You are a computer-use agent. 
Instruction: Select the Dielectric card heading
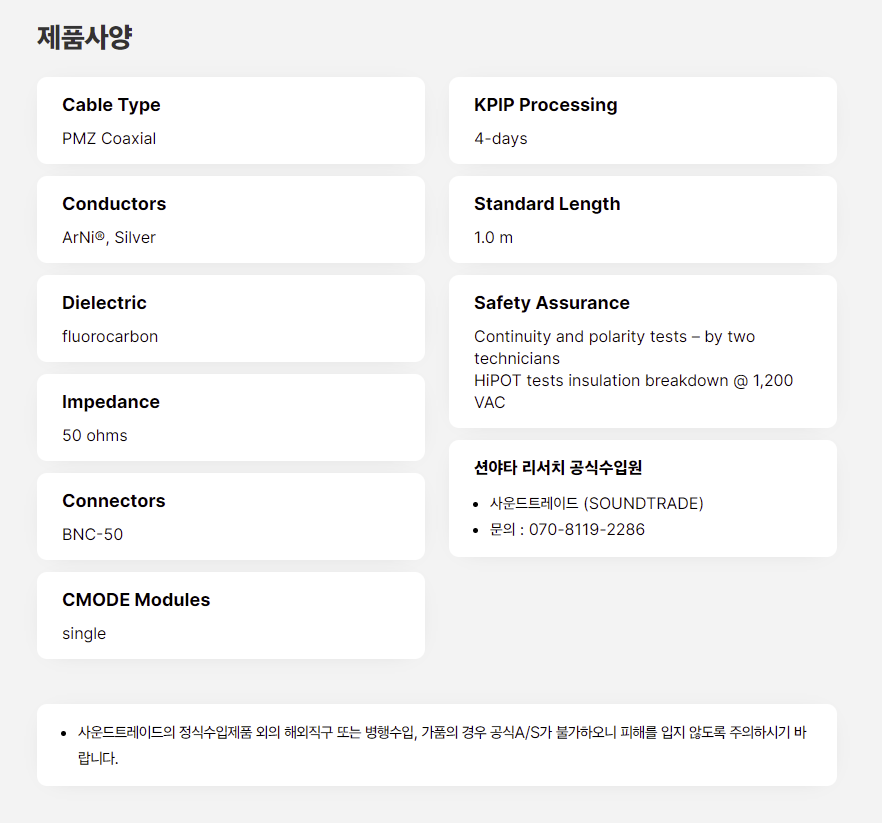[104, 303]
